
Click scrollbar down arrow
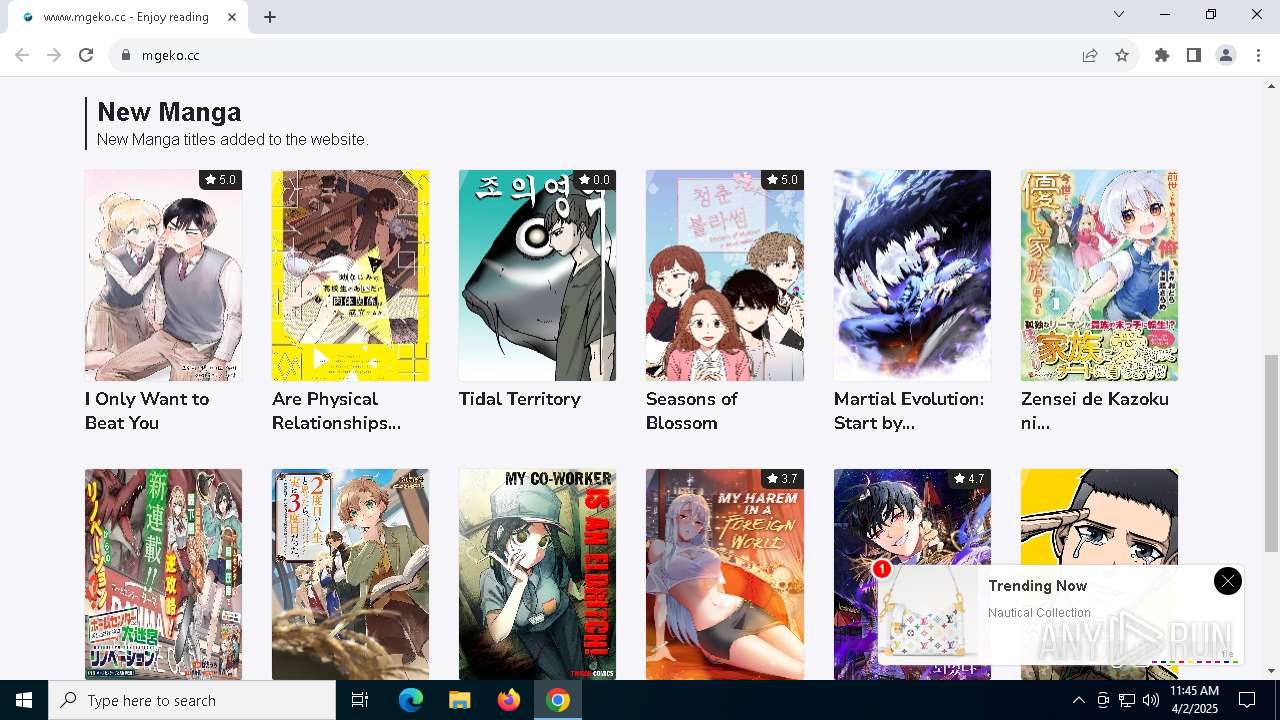pos(1271,671)
